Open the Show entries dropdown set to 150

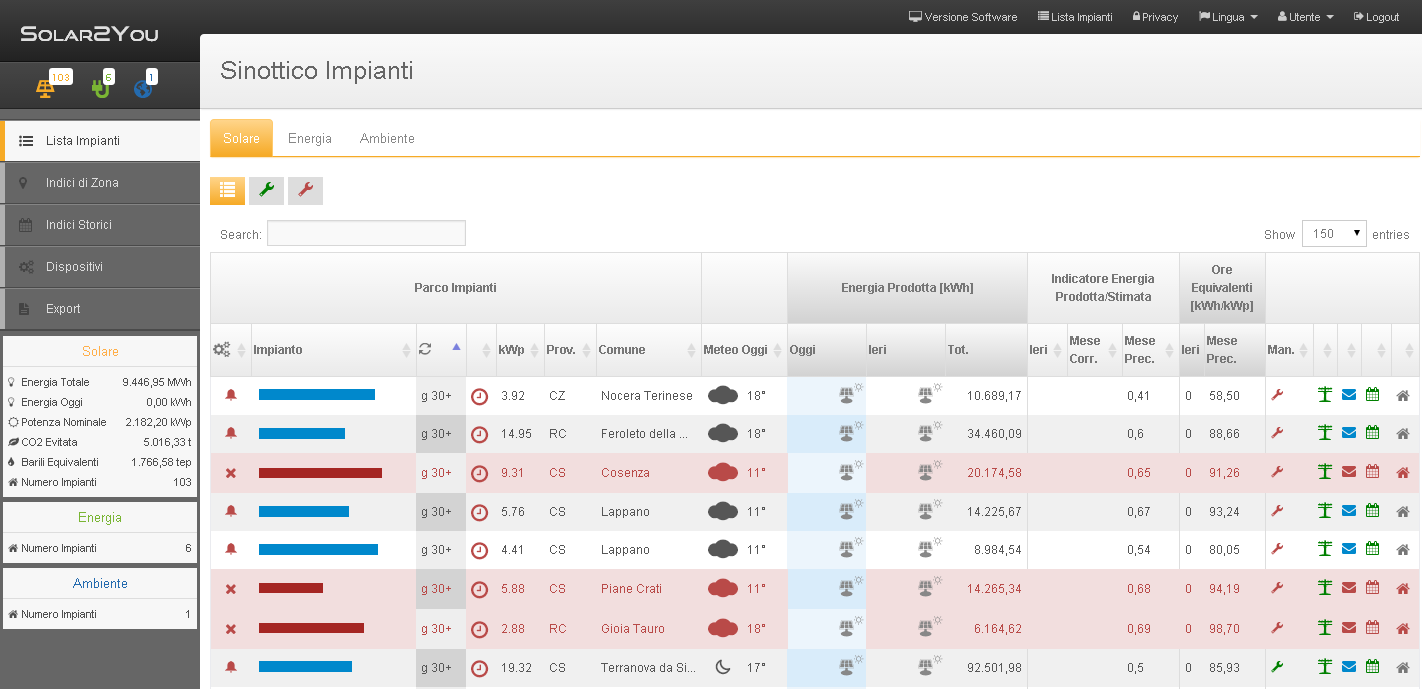pos(1334,234)
